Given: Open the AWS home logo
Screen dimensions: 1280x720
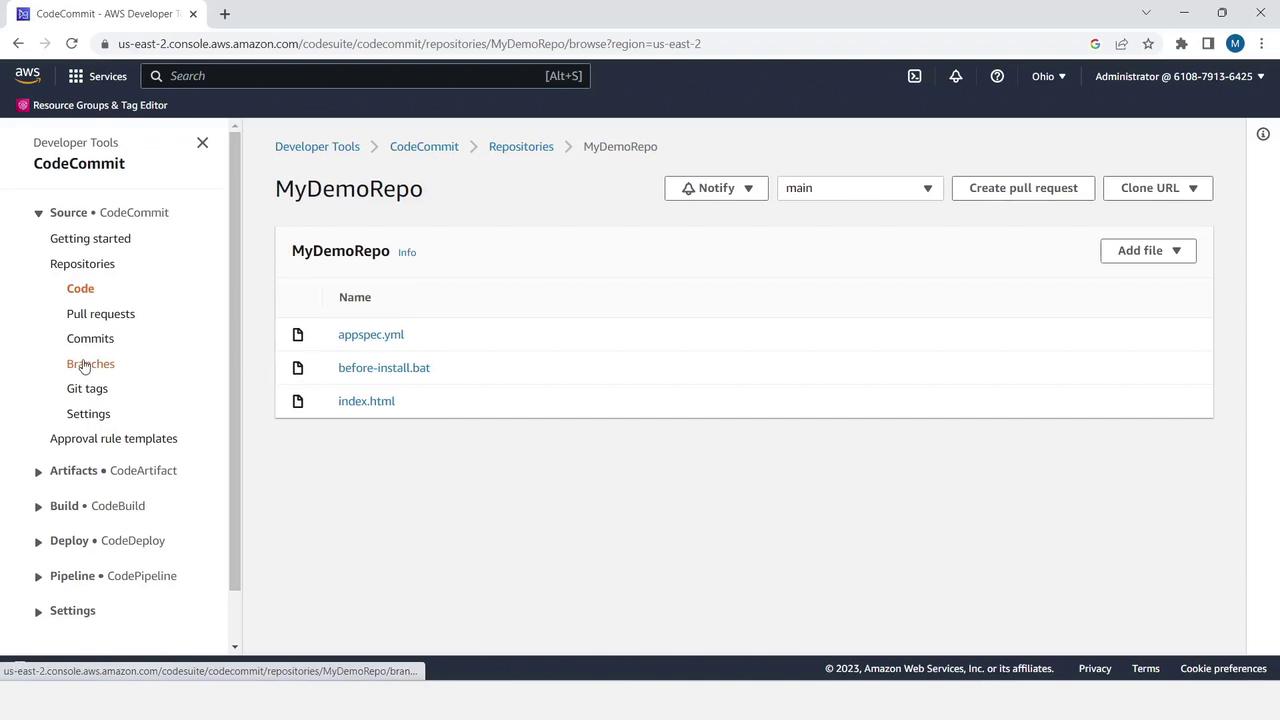Looking at the screenshot, I should (28, 76).
